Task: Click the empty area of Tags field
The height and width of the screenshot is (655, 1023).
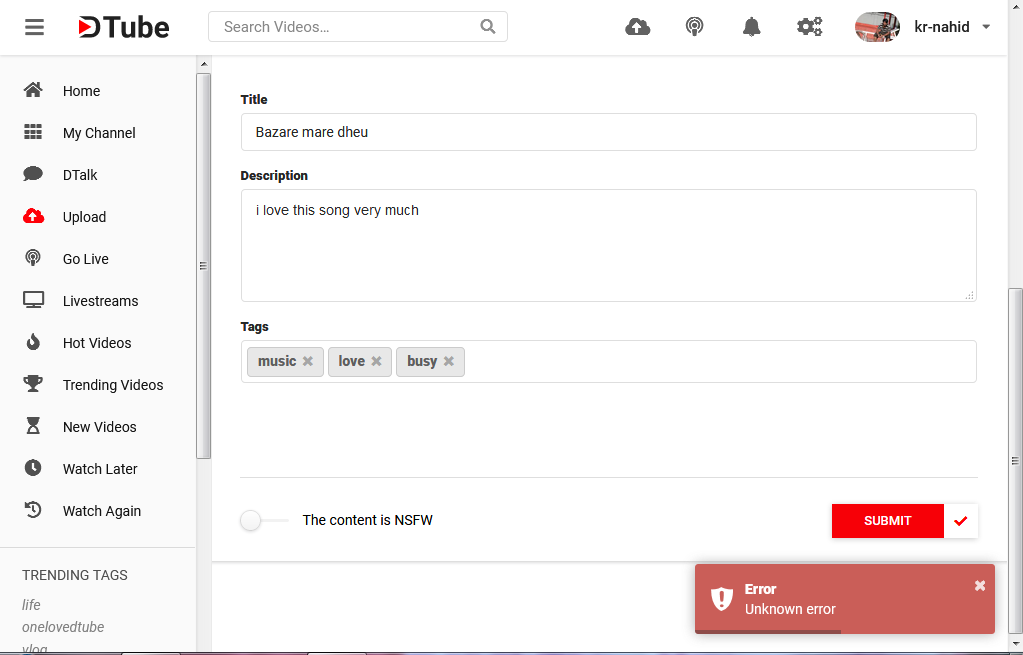Action: pos(718,361)
